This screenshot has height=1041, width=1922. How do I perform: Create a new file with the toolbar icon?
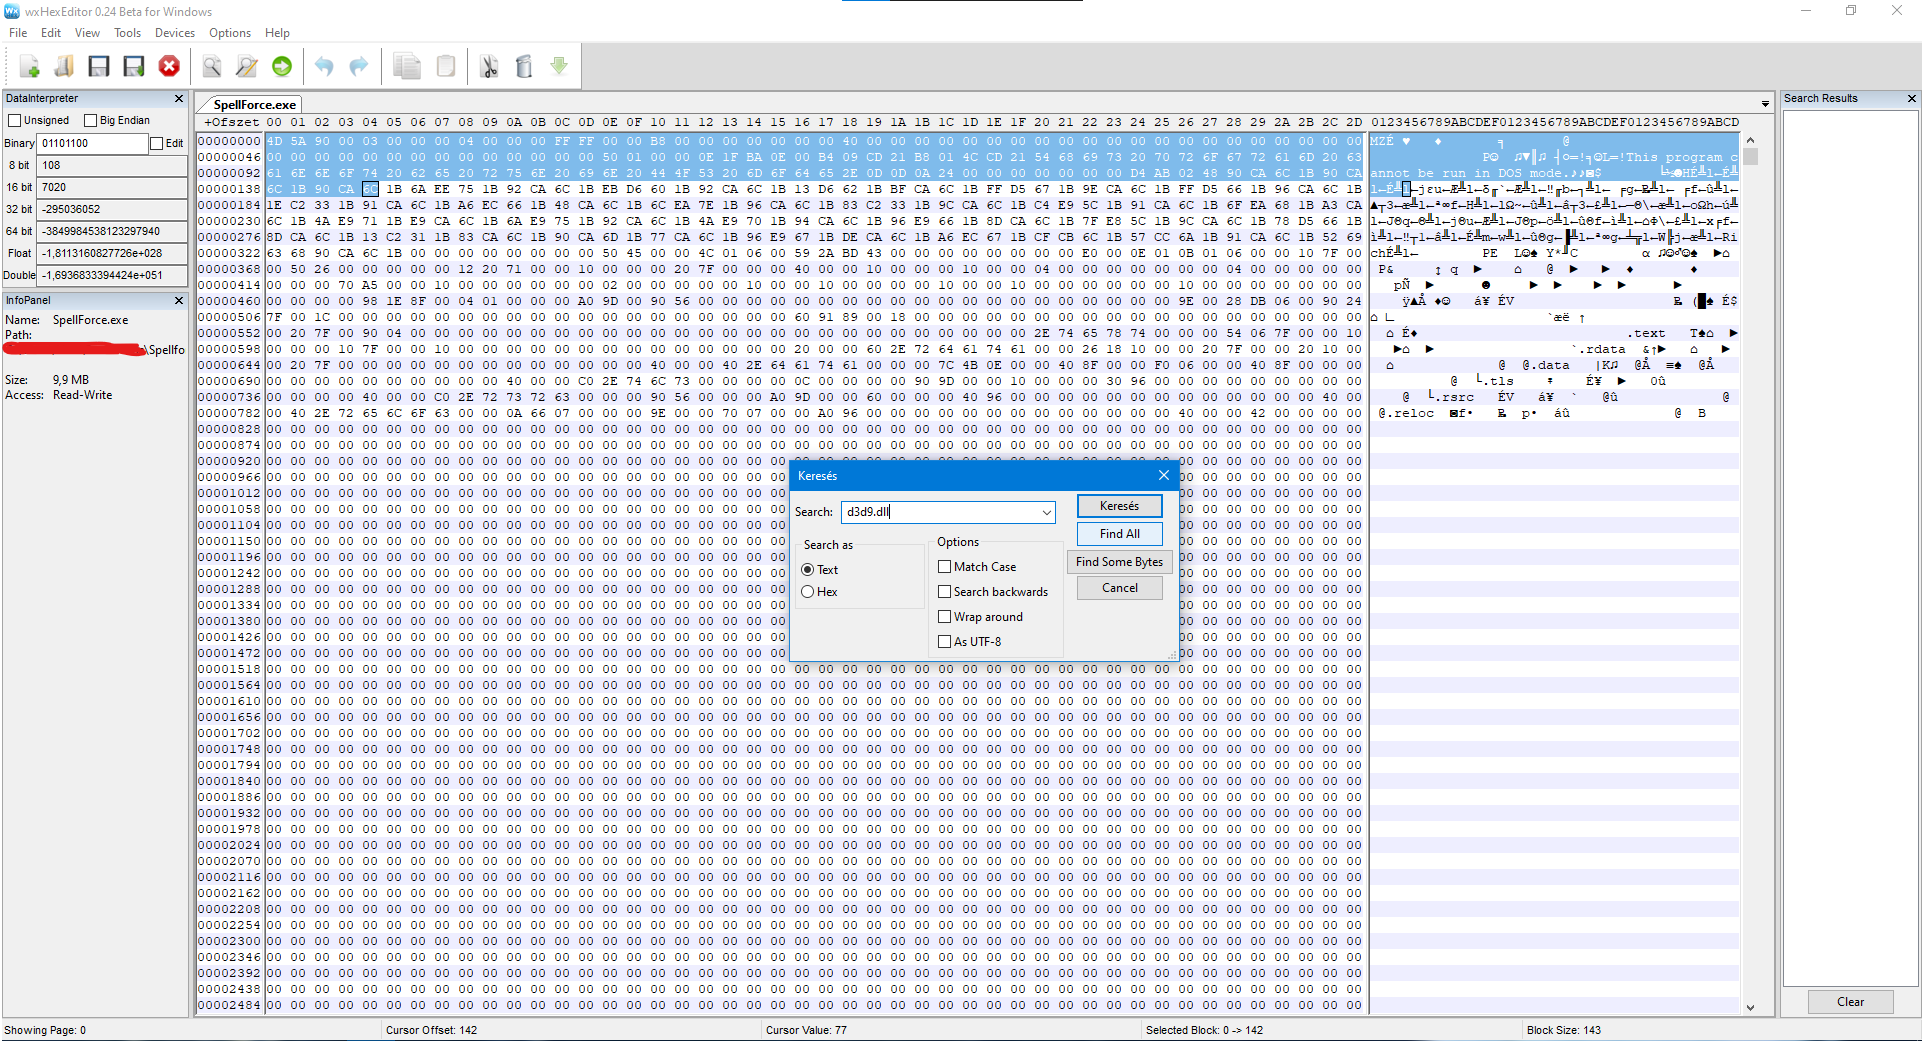29,66
